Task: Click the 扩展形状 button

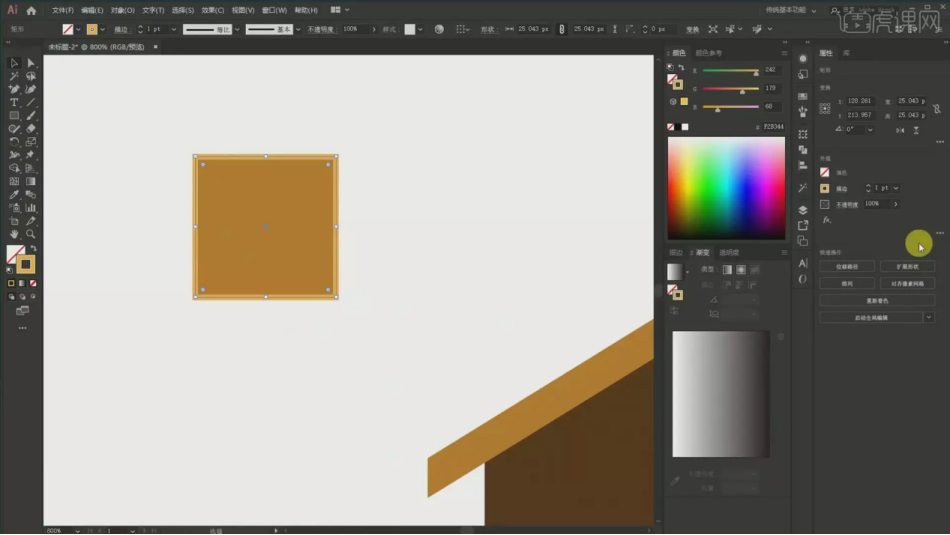Action: pyautogui.click(x=907, y=267)
